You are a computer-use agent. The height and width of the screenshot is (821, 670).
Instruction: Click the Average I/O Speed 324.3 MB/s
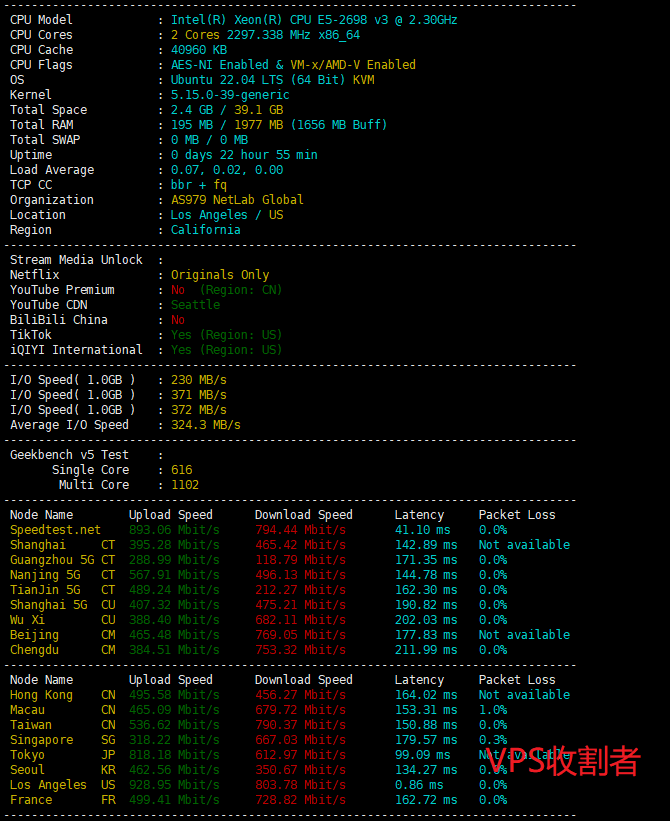coord(205,425)
